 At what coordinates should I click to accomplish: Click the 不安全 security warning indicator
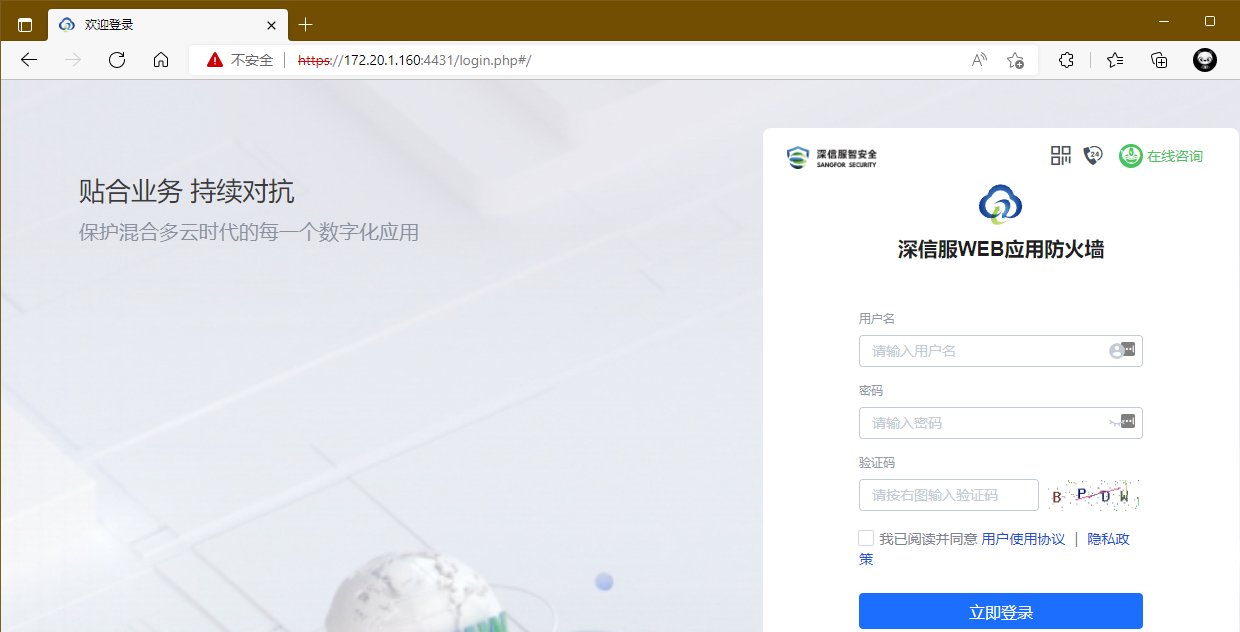click(x=240, y=60)
